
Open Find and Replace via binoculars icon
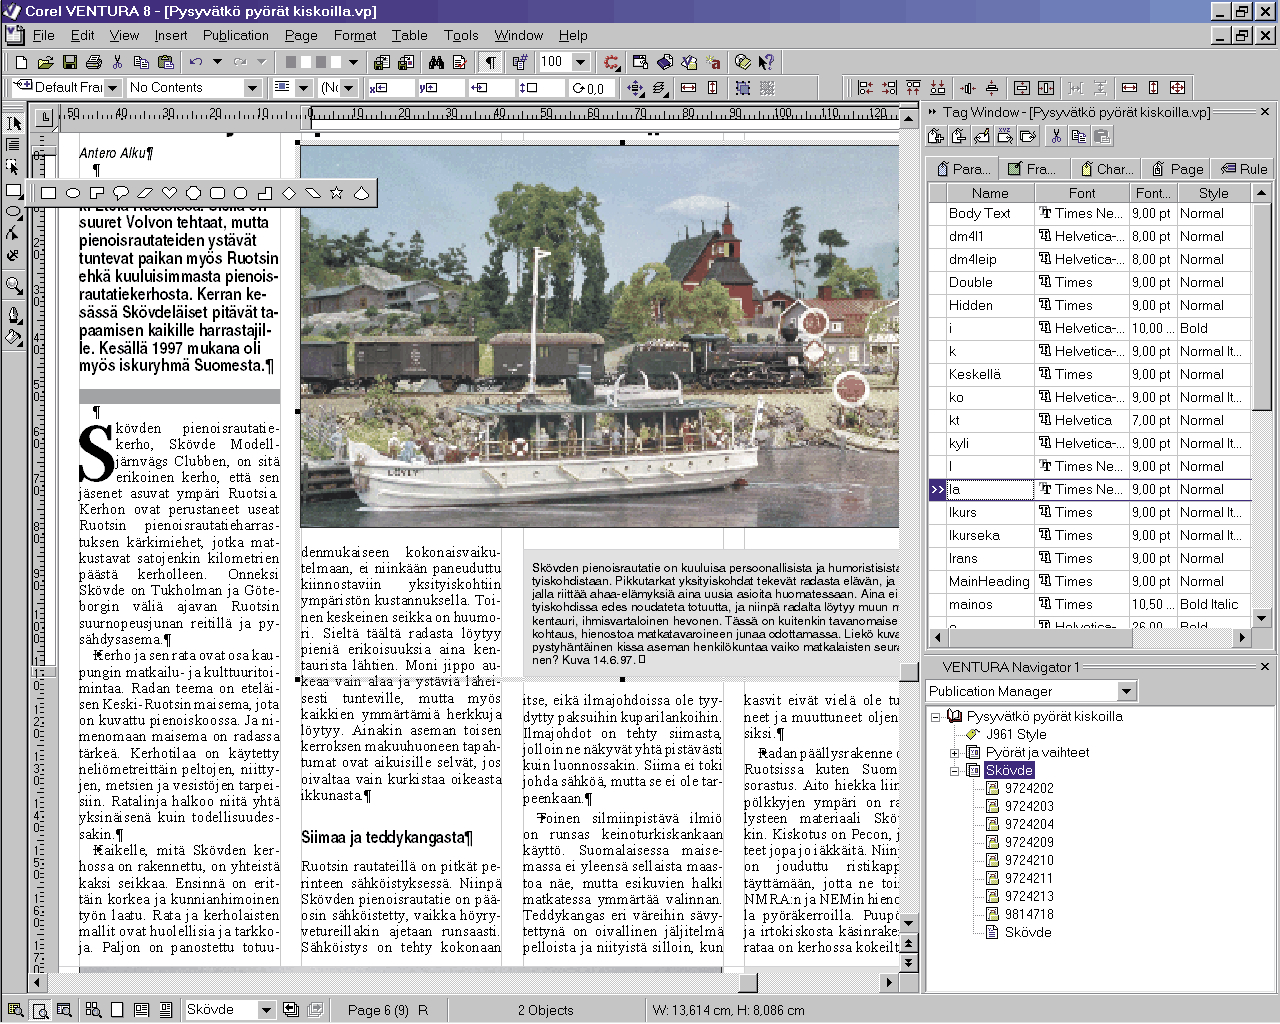click(x=437, y=61)
